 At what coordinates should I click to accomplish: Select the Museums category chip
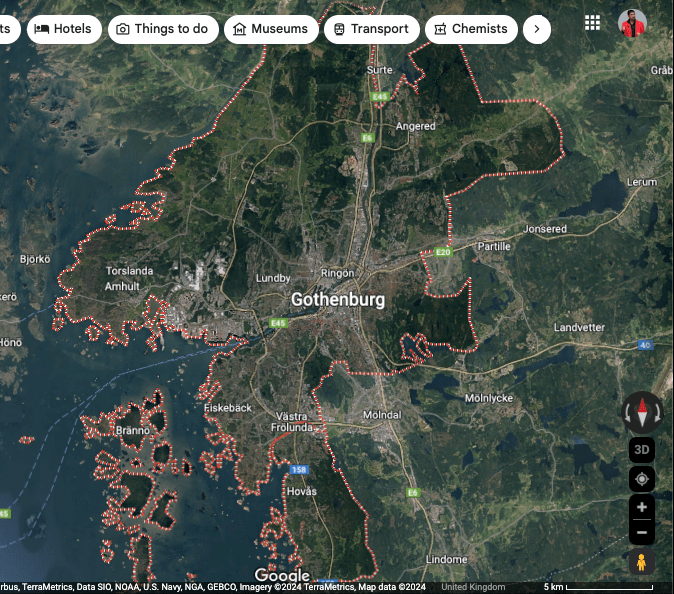click(x=270, y=29)
